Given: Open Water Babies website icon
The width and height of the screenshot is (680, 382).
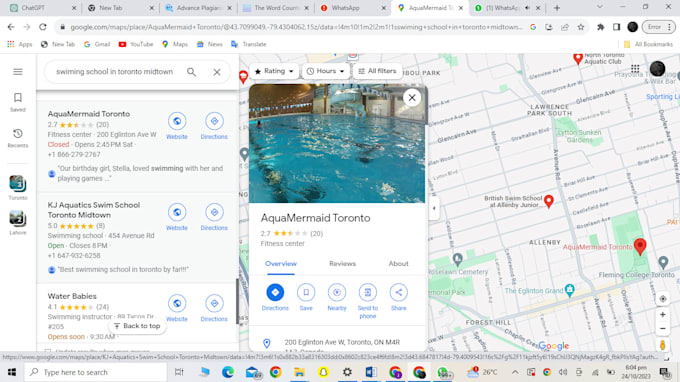Looking at the screenshot, I should pyautogui.click(x=177, y=303).
